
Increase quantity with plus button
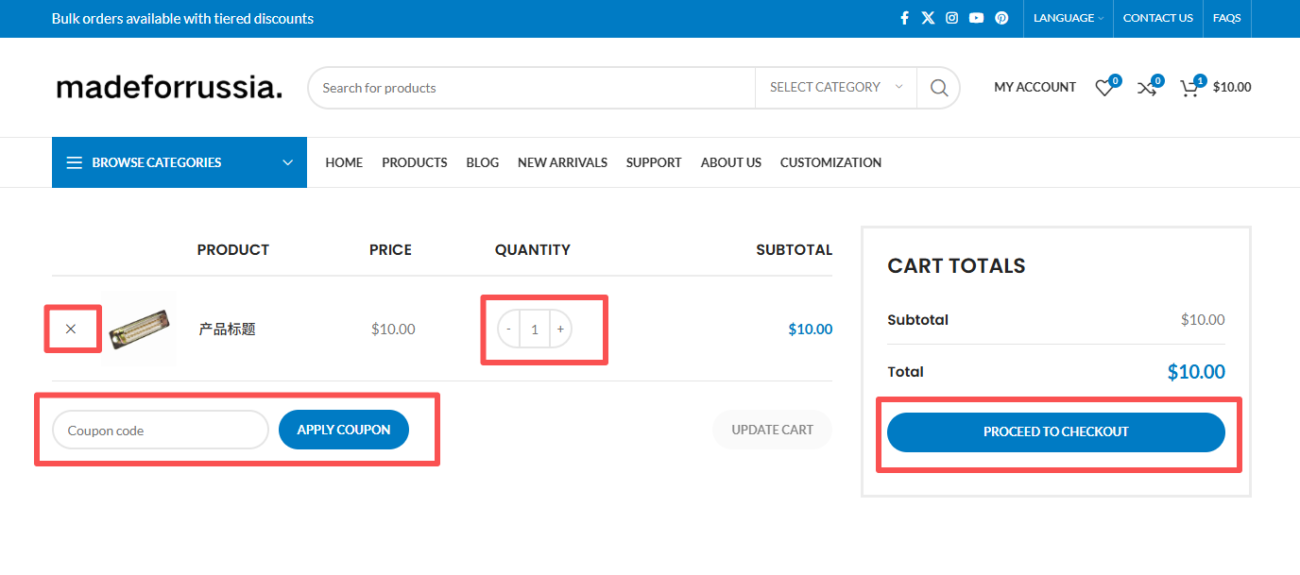560,329
